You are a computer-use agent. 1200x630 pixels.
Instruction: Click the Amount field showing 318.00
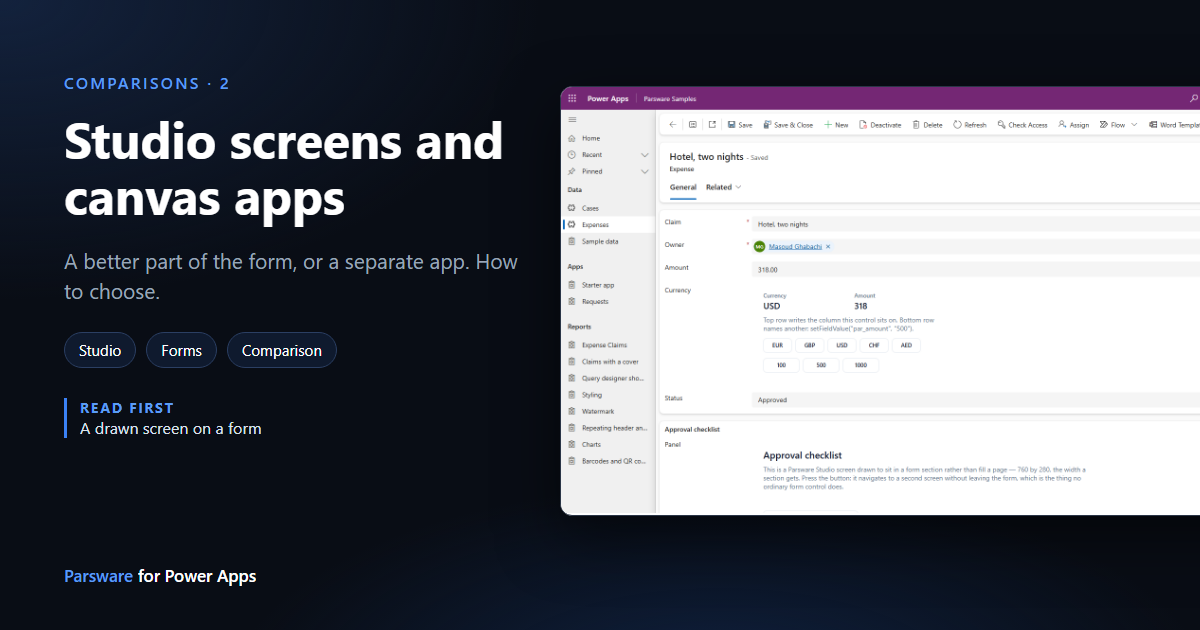[976, 269]
